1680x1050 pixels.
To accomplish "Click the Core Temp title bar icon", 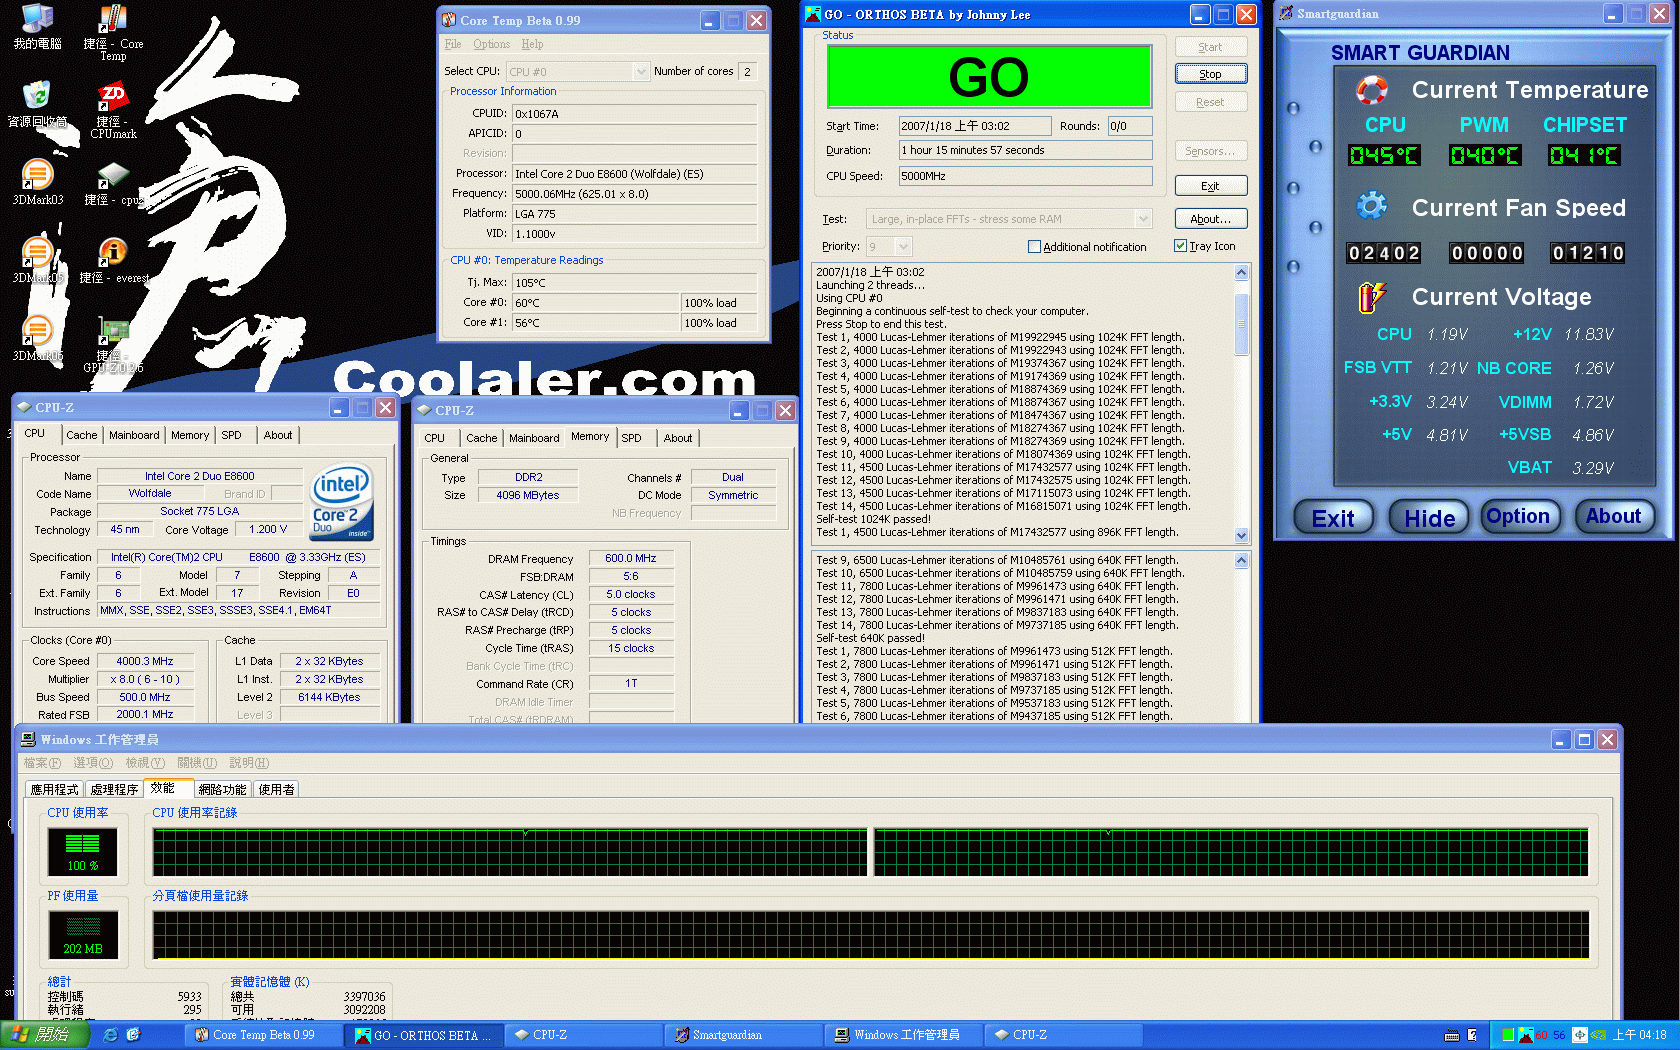I will point(449,20).
